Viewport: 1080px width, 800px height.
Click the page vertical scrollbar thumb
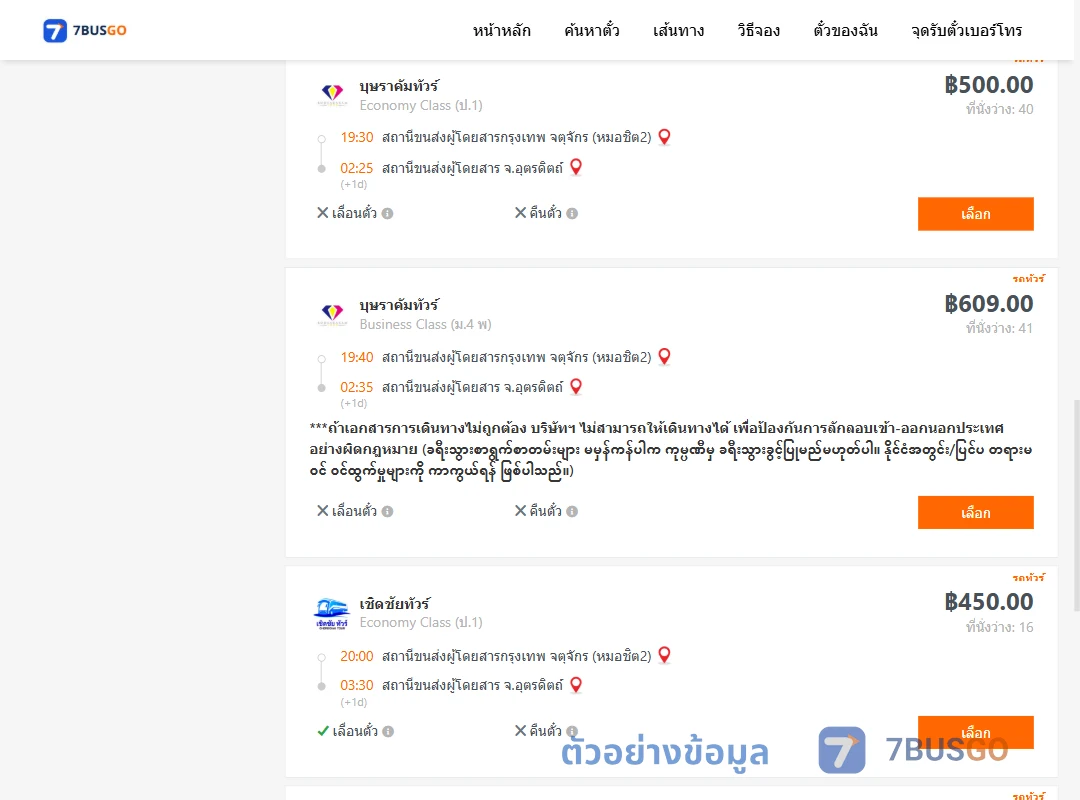click(1077, 505)
